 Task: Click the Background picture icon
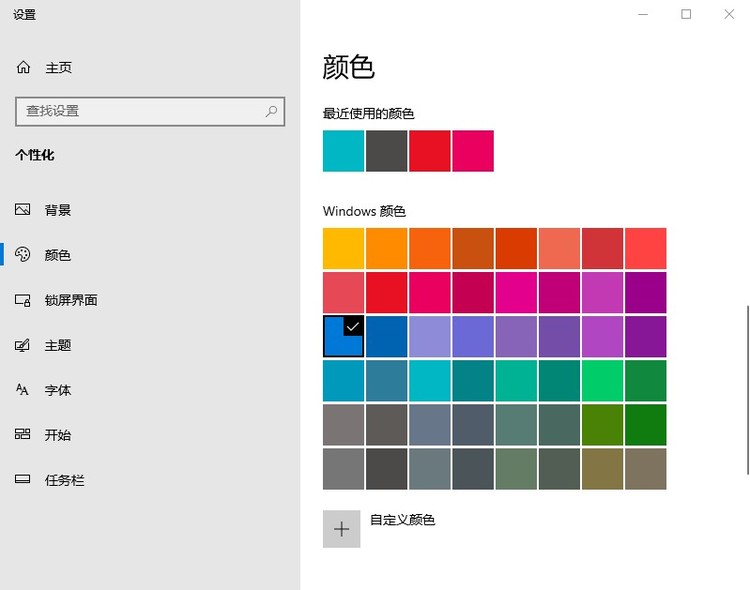[x=23, y=210]
